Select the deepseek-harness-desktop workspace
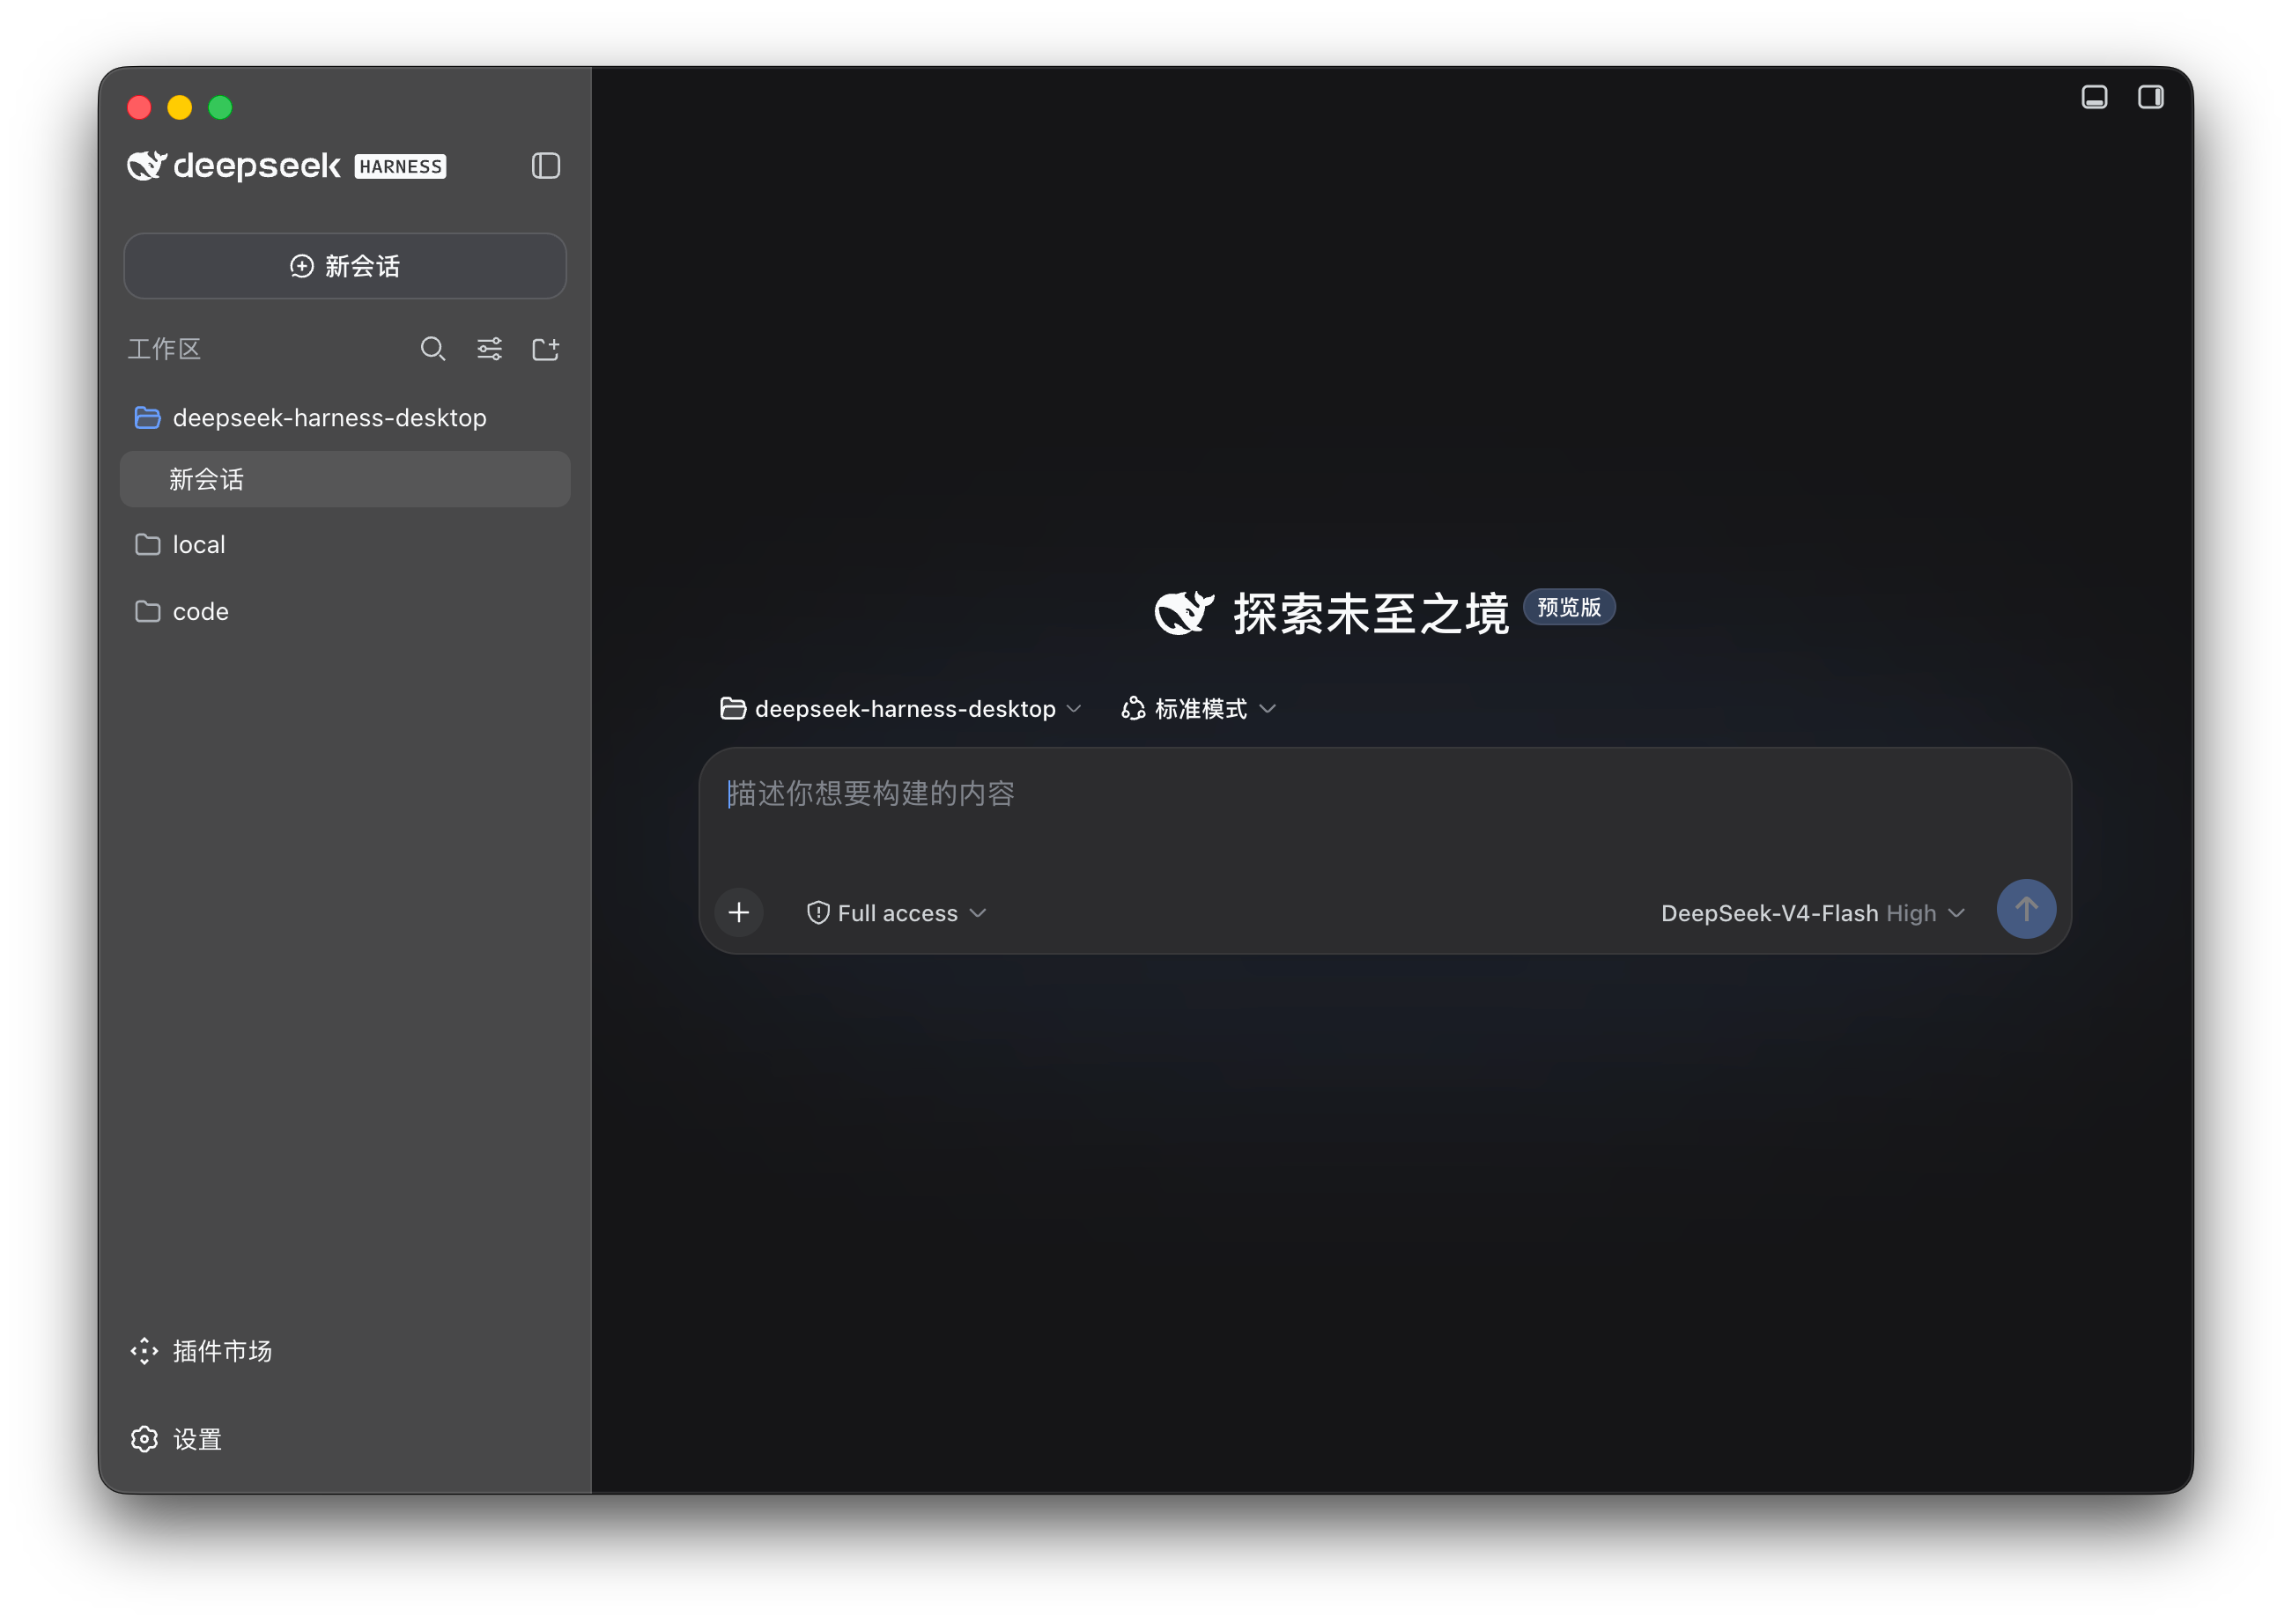 [345, 417]
